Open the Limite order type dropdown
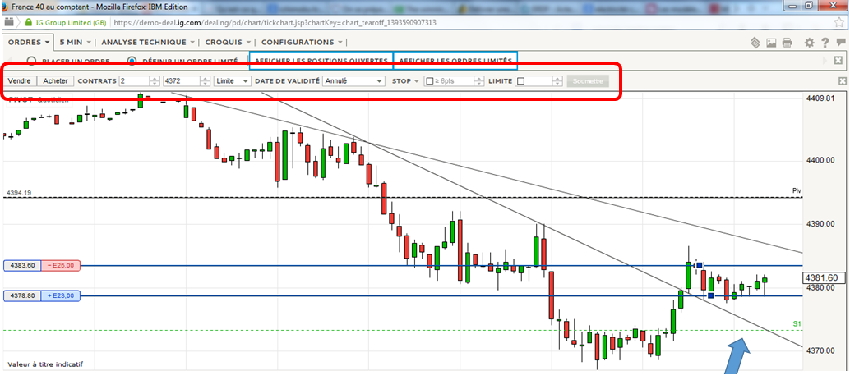The height and width of the screenshot is (374, 849). pyautogui.click(x=233, y=81)
